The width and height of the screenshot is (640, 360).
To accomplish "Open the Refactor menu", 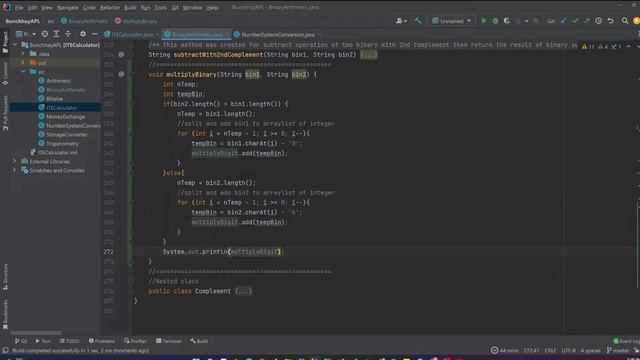I will point(110,7).
